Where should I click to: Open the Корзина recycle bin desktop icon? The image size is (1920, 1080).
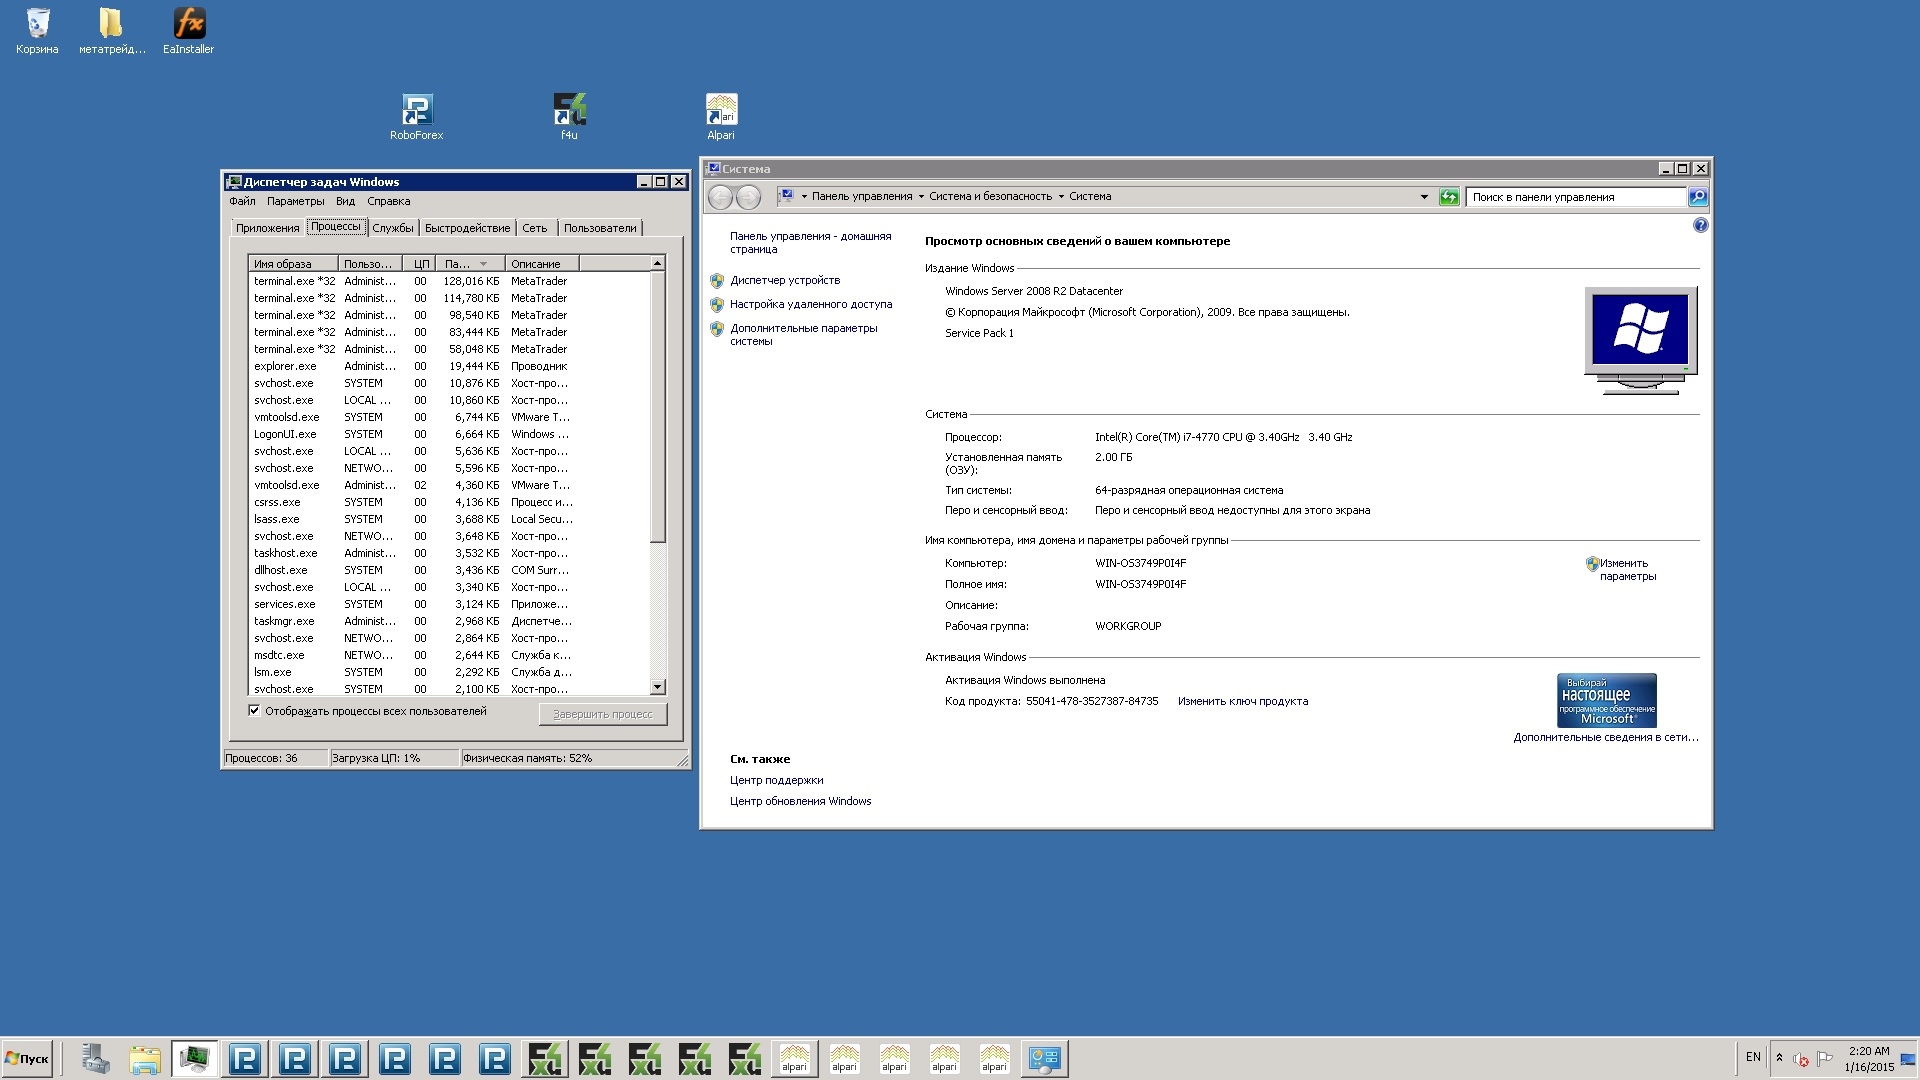[37, 31]
